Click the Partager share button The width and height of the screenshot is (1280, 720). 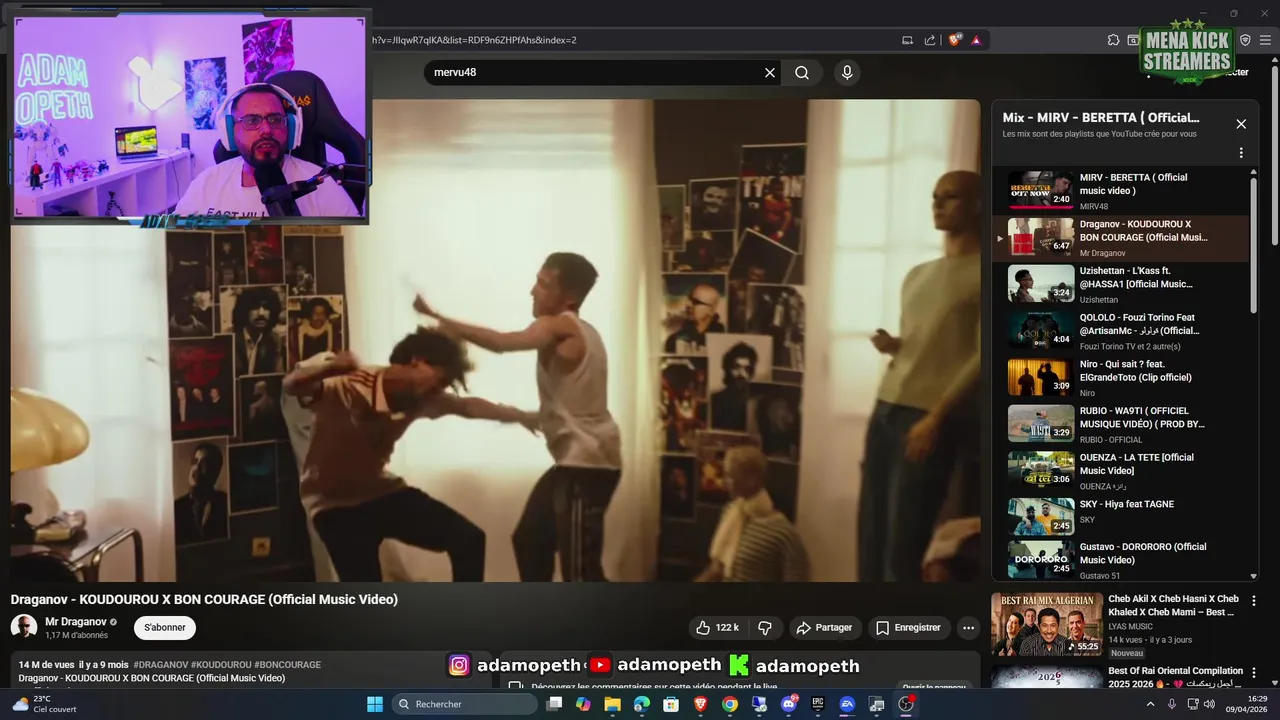pyautogui.click(x=824, y=628)
